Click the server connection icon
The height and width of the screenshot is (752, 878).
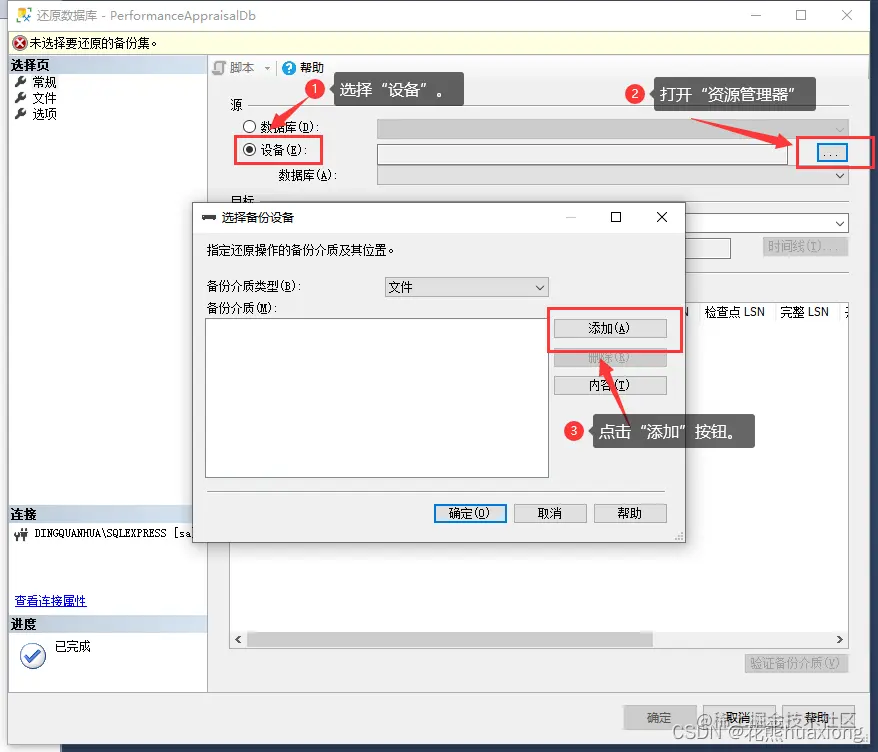[21, 535]
